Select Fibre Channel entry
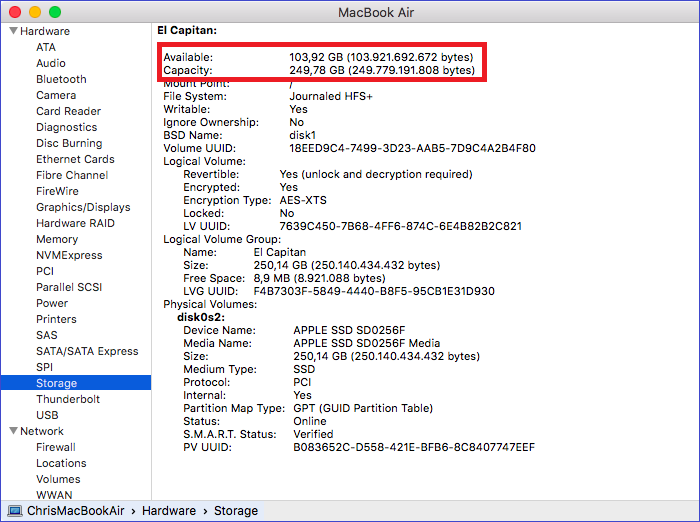 point(72,175)
